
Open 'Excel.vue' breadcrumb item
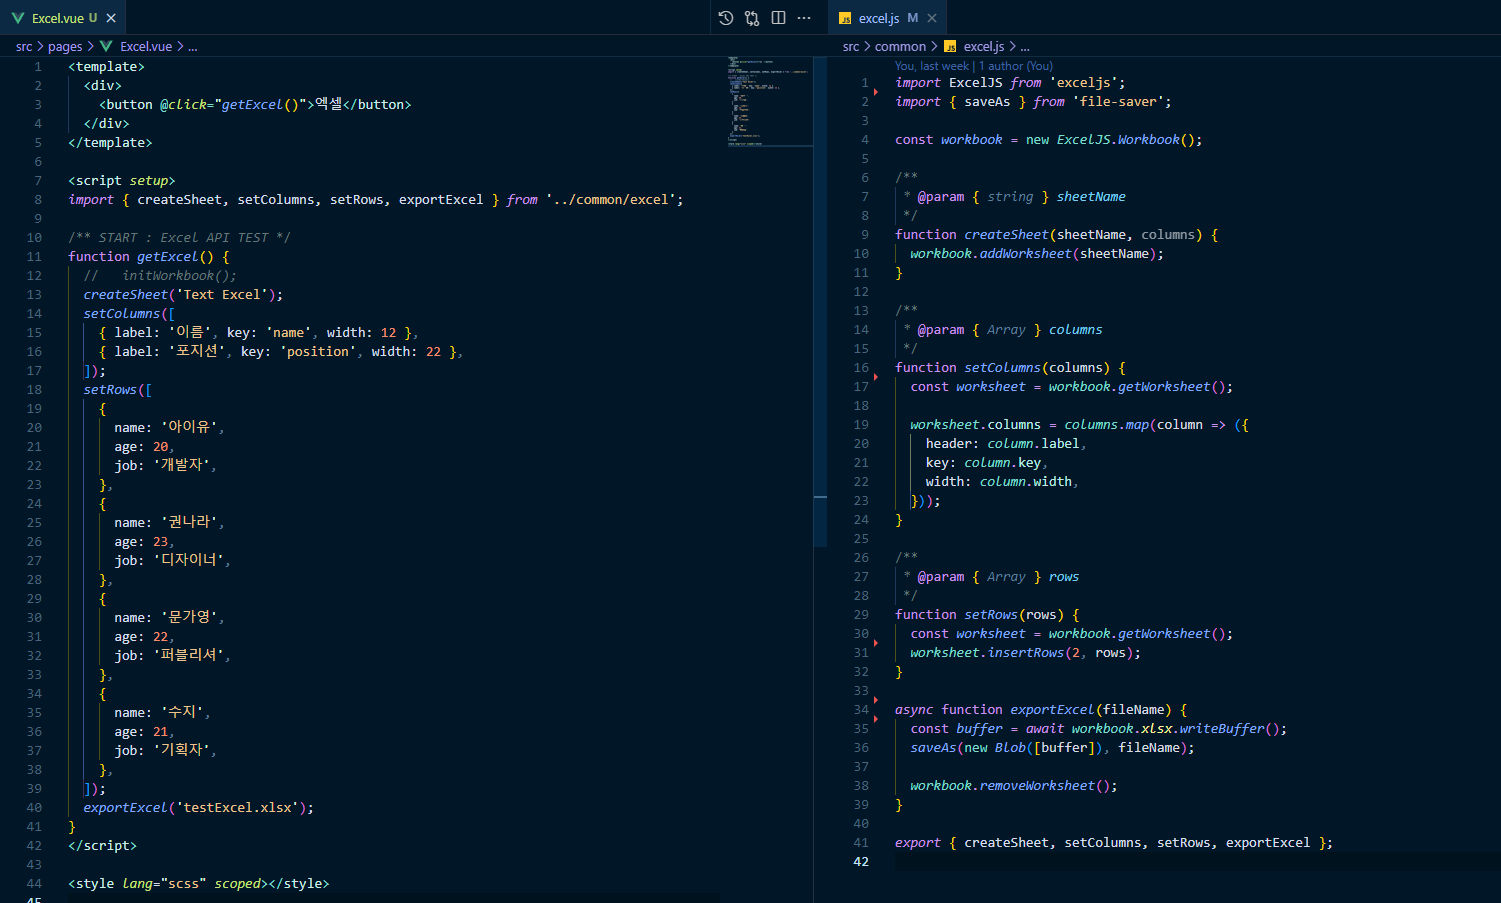(146, 46)
